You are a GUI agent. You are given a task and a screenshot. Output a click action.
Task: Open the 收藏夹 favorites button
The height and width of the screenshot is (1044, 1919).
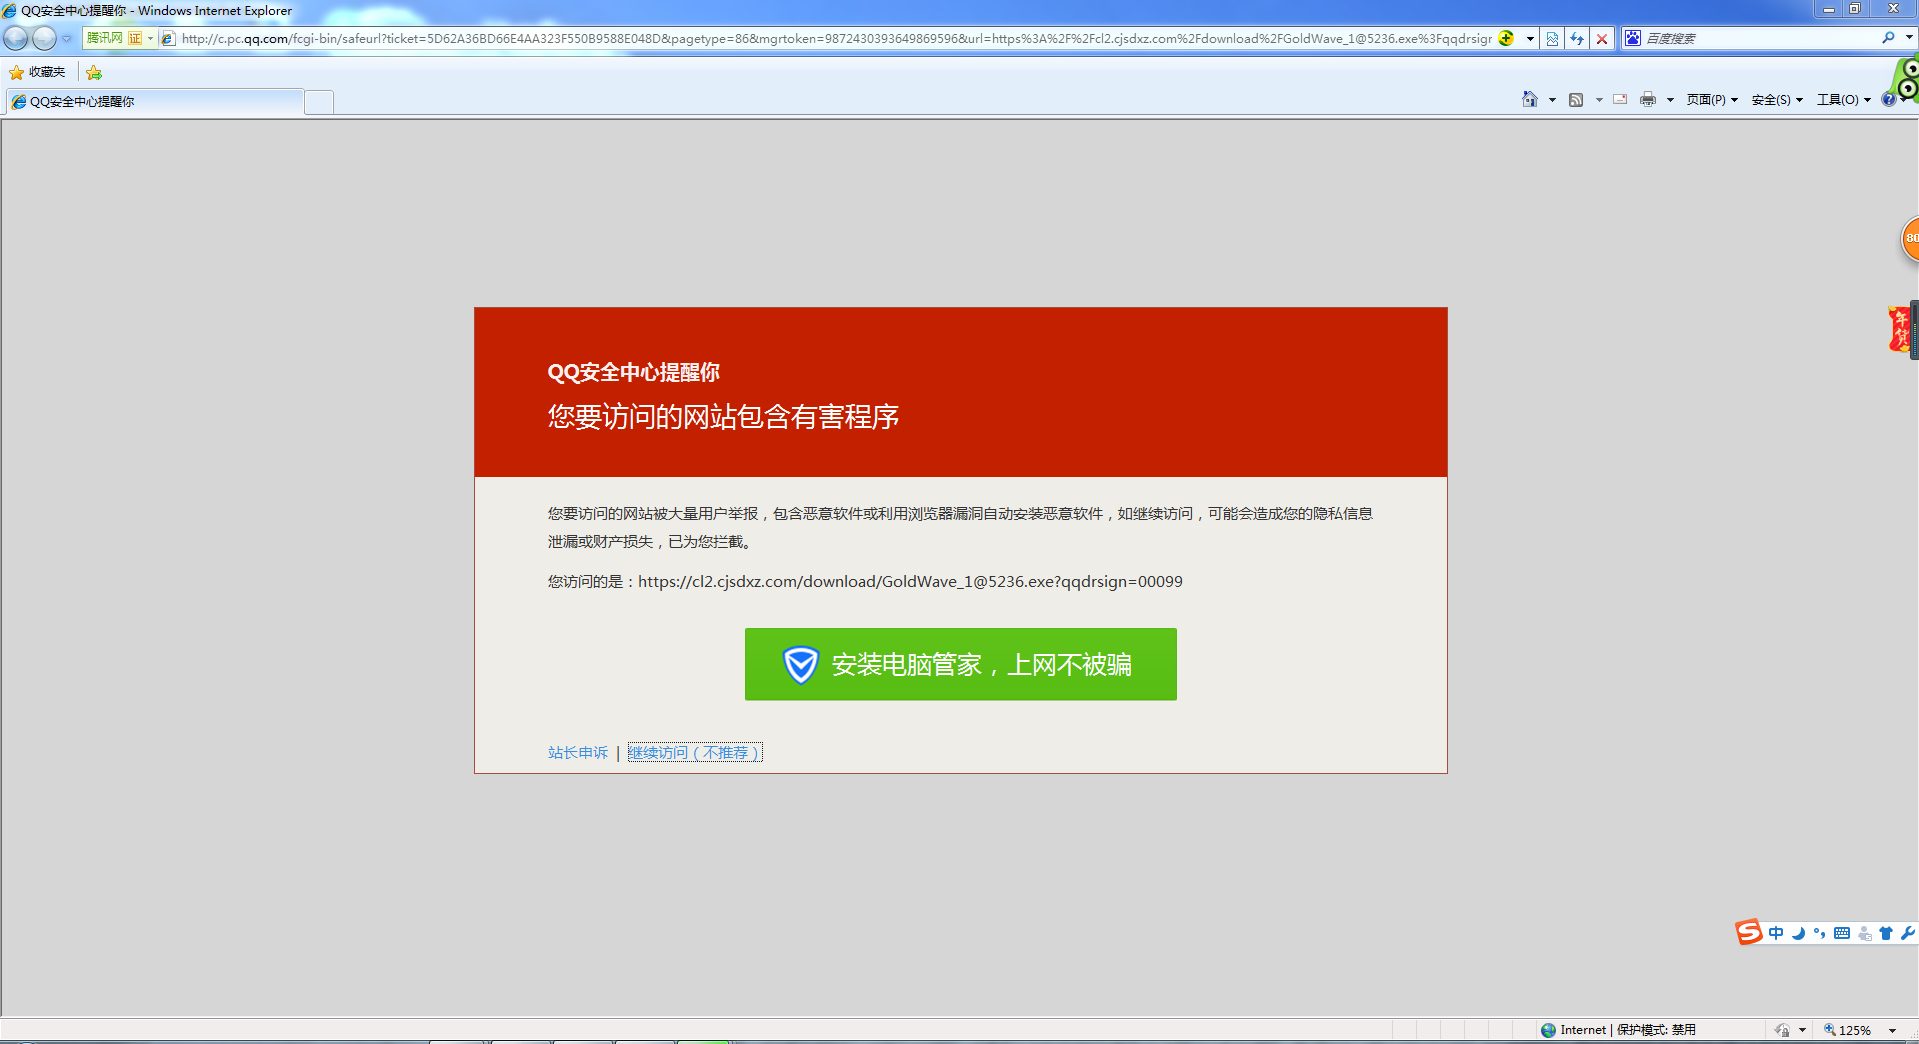pos(37,72)
